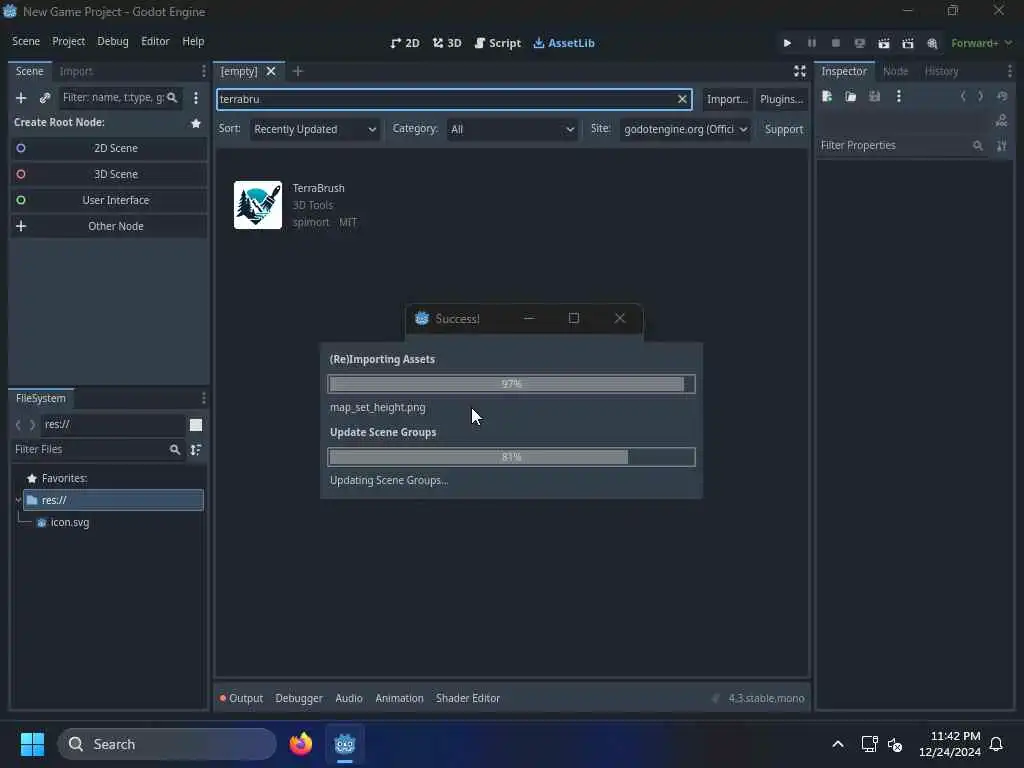
Task: Open the Scene menu
Action: (x=26, y=41)
